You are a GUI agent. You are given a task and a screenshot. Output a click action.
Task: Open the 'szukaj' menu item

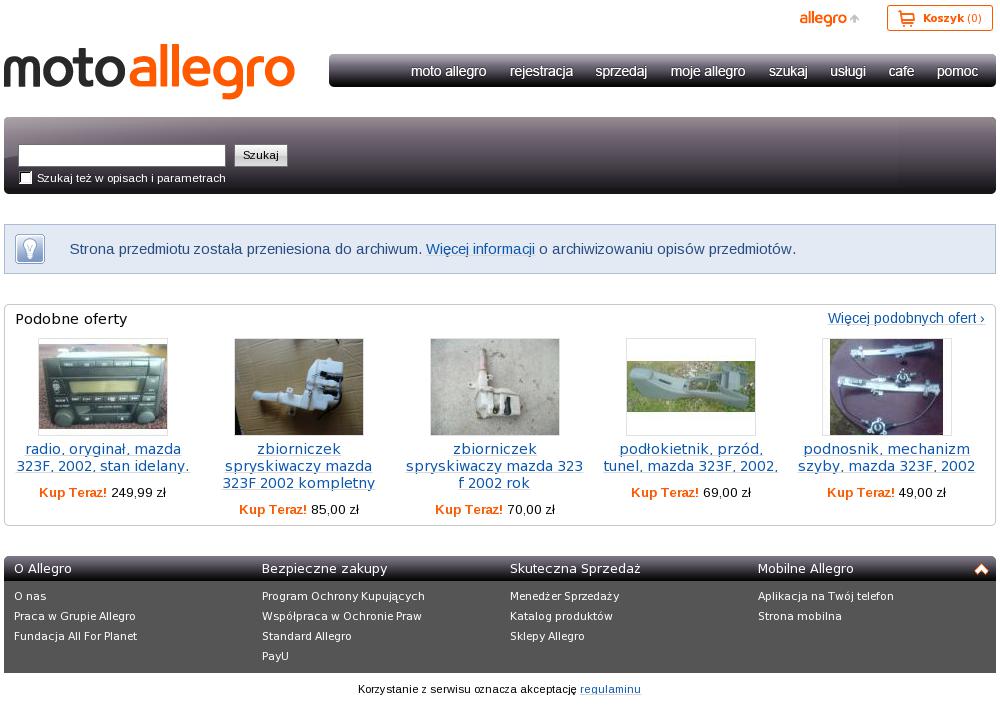coord(788,71)
